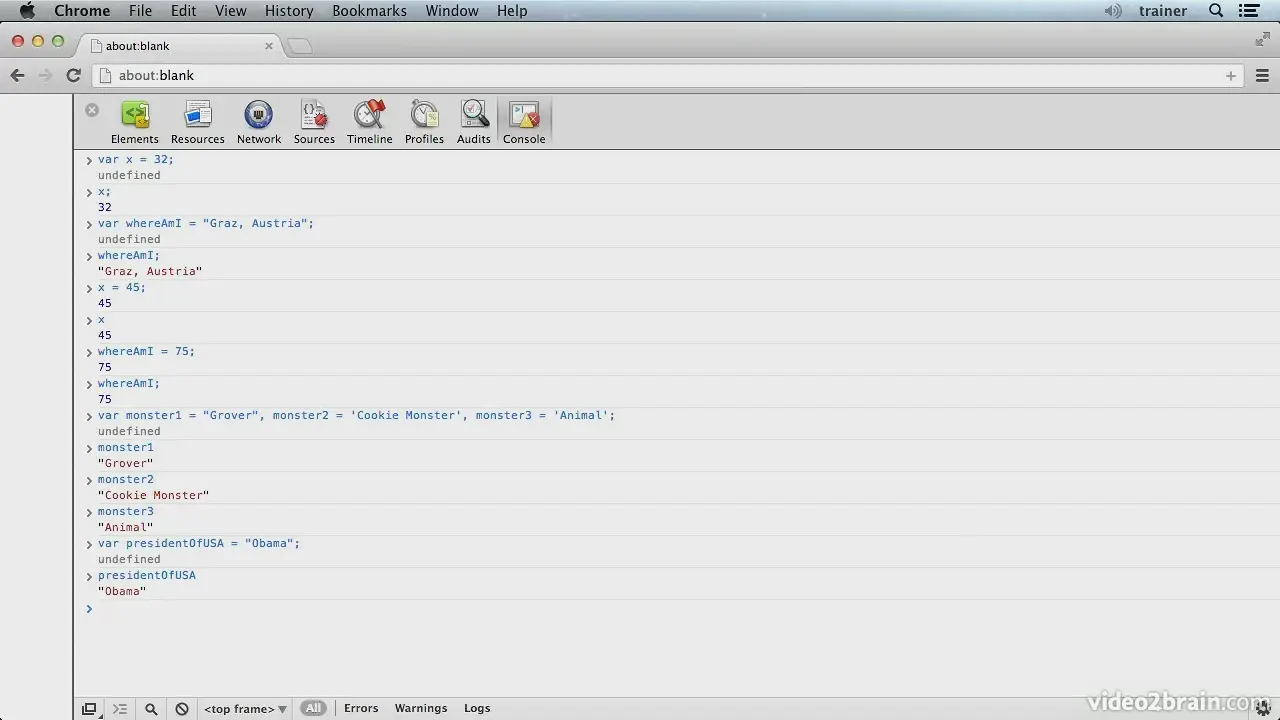This screenshot has width=1280, height=720.
Task: Select the 'whereAmI = 75;' command
Action: tap(147, 352)
